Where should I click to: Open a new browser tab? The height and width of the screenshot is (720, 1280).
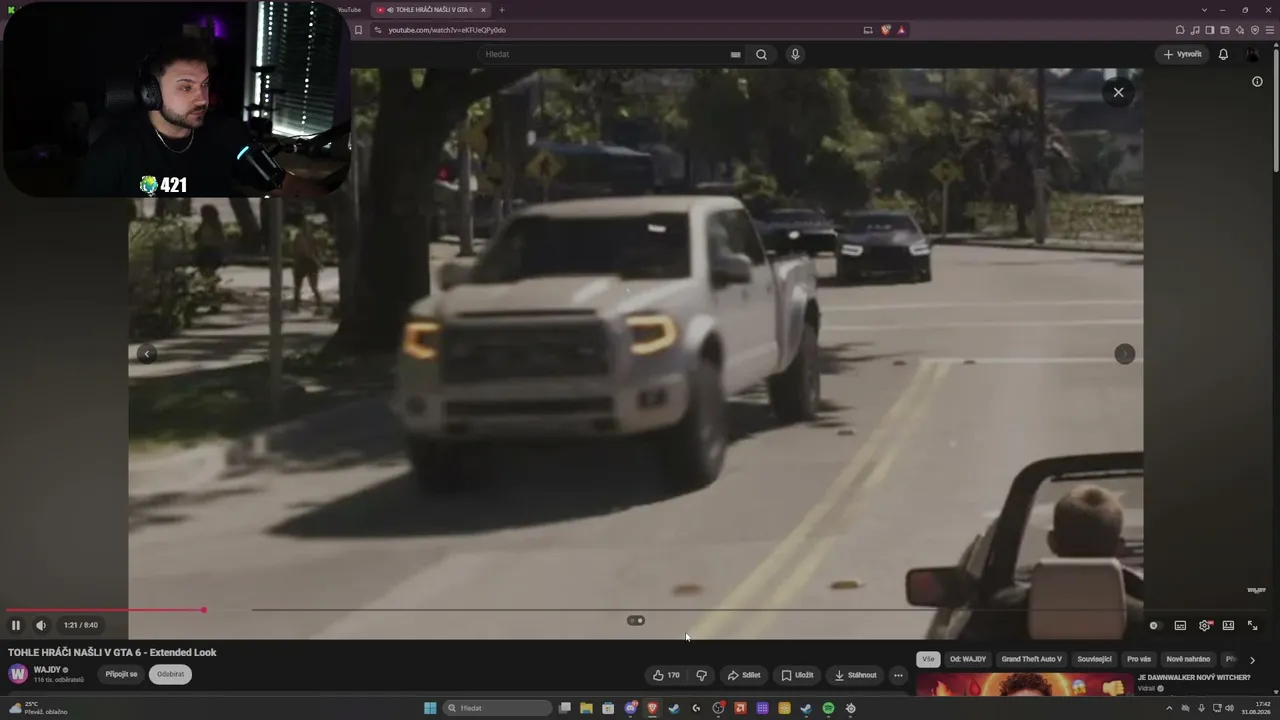[x=502, y=10]
